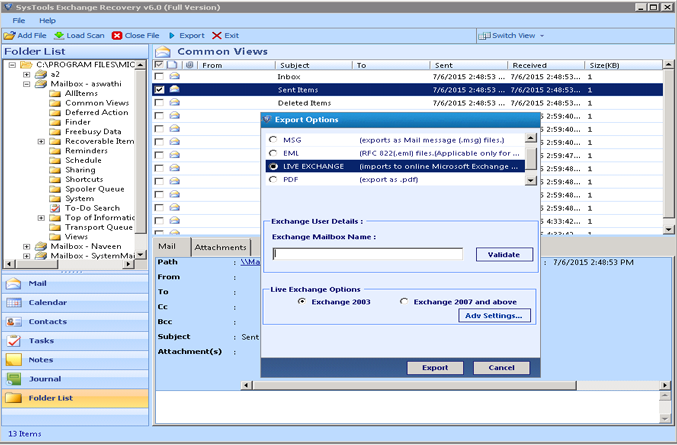Select the PDF export radio button
This screenshot has height=445, width=677.
tap(273, 180)
